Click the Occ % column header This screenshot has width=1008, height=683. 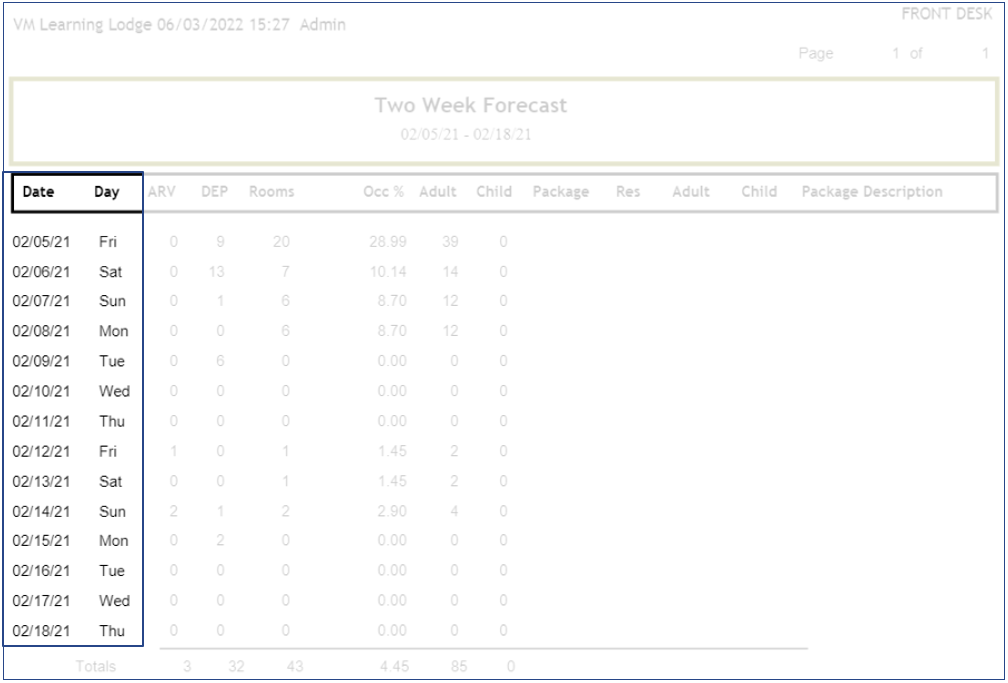[383, 192]
